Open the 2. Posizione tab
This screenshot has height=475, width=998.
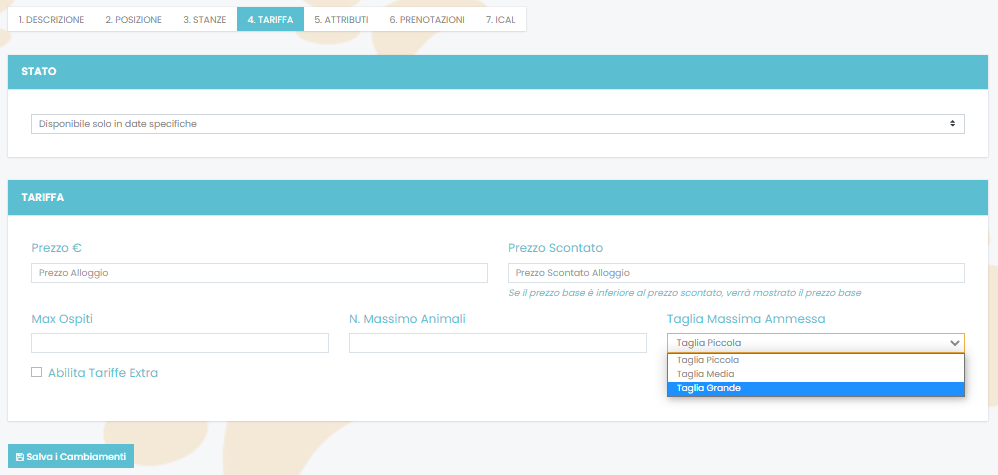[x=133, y=19]
